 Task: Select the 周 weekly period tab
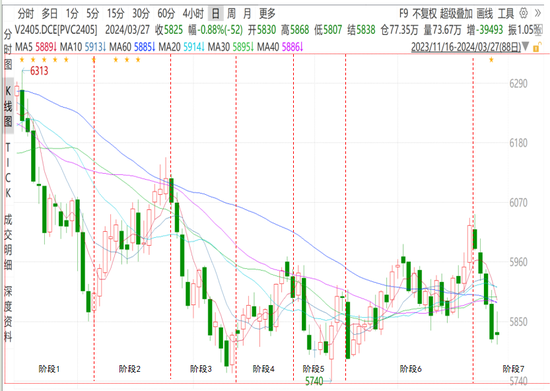[x=231, y=14]
